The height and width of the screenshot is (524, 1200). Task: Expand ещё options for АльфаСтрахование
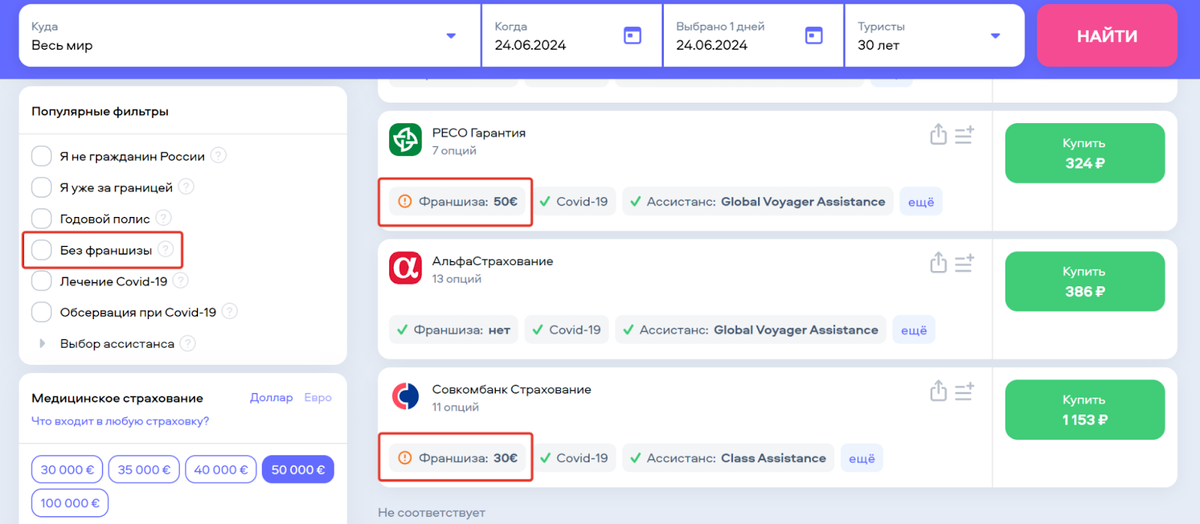914,330
